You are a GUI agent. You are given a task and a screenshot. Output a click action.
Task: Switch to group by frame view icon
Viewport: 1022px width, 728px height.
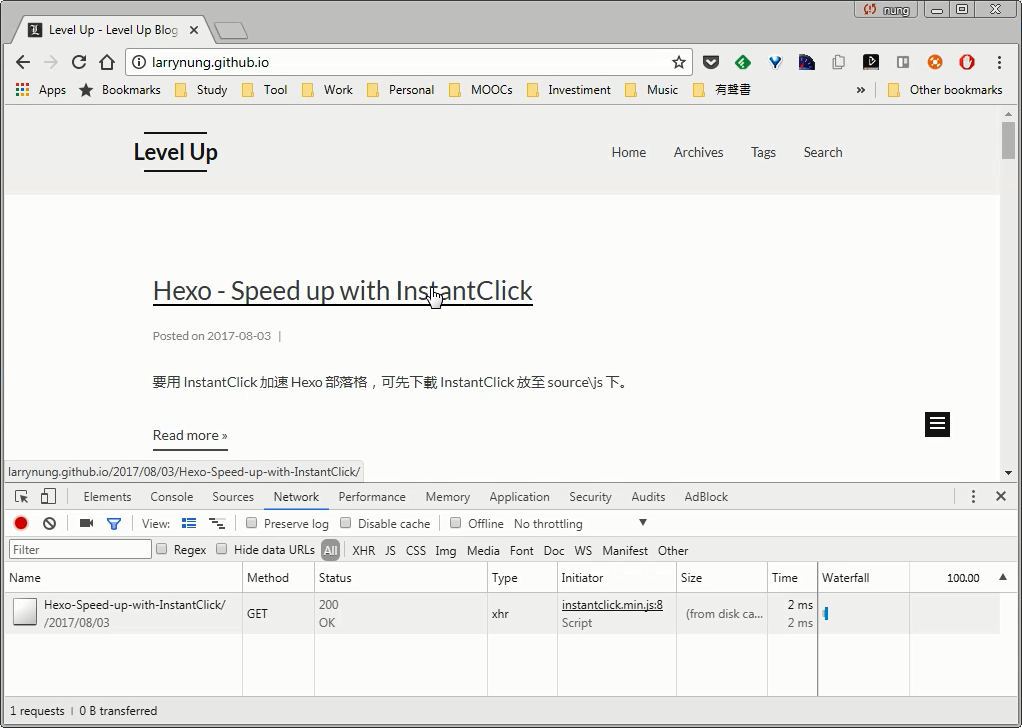pos(217,523)
